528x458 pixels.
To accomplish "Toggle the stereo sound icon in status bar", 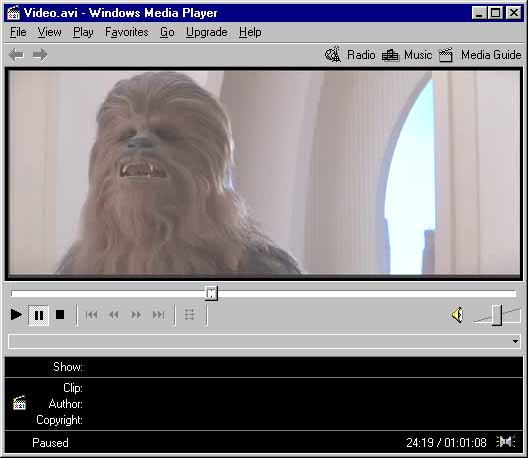I will coord(506,441).
